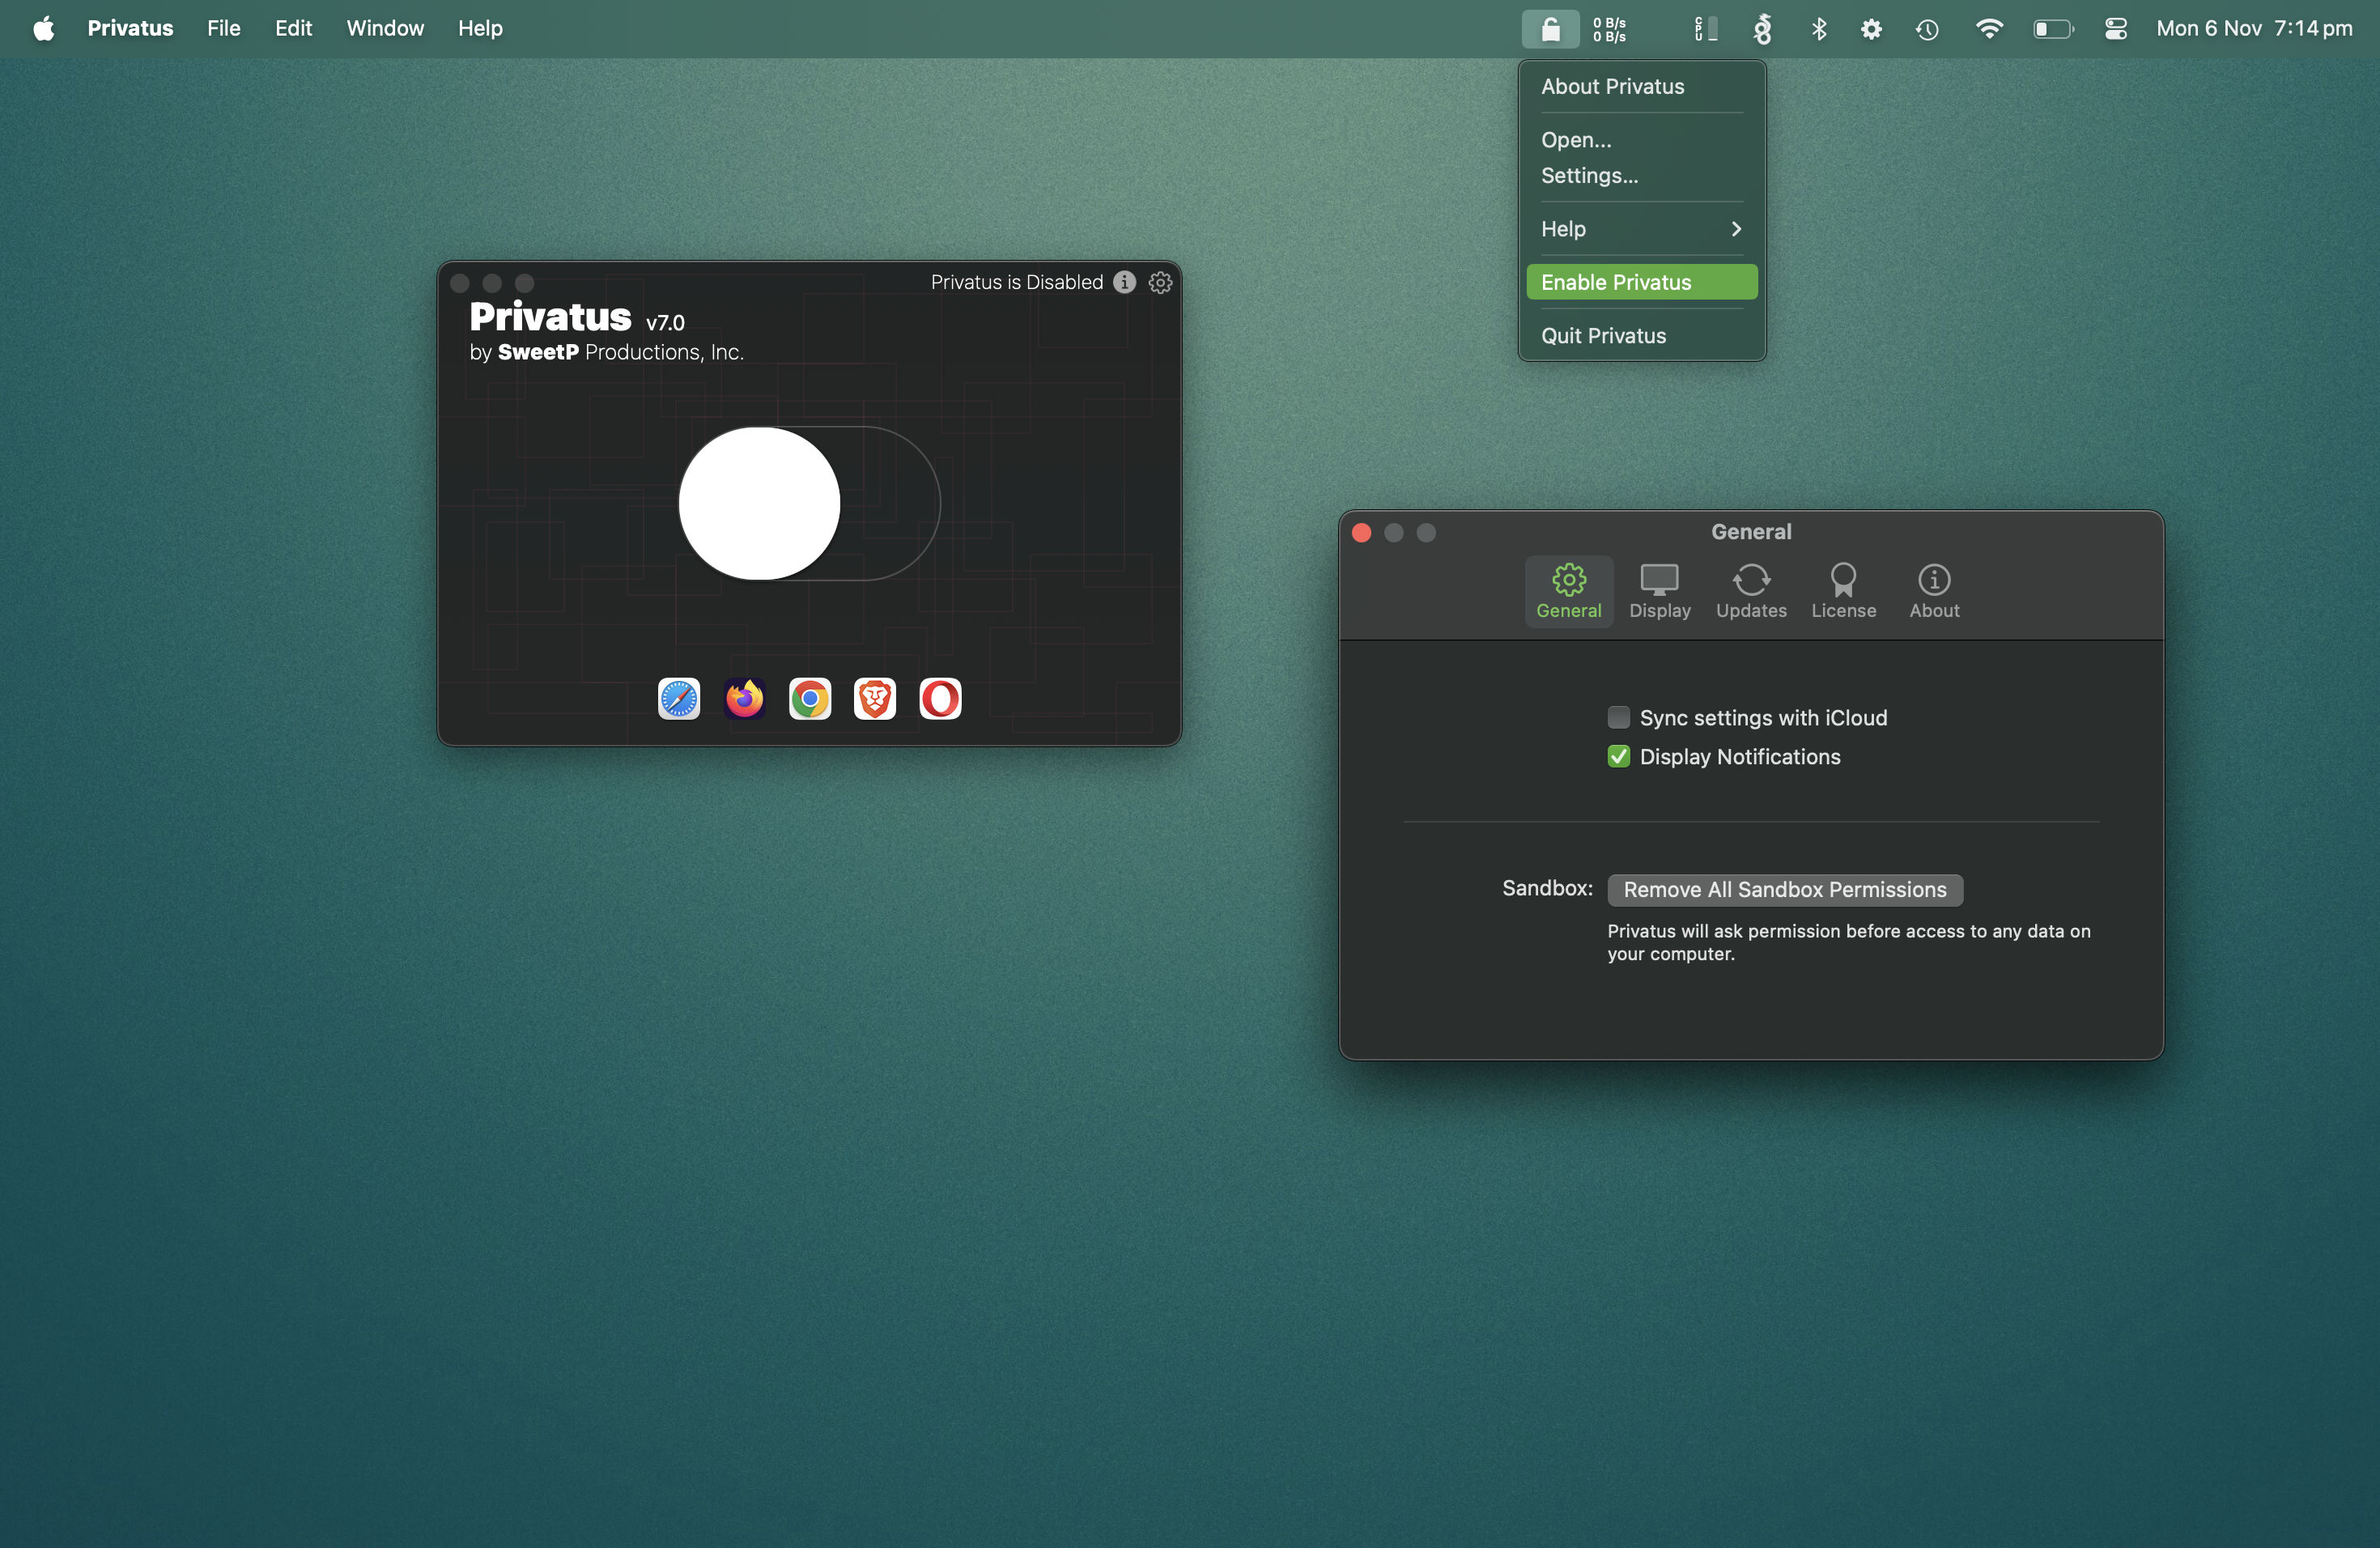
Task: Click the Privatus is Disabled status text
Action: [x=1016, y=282]
